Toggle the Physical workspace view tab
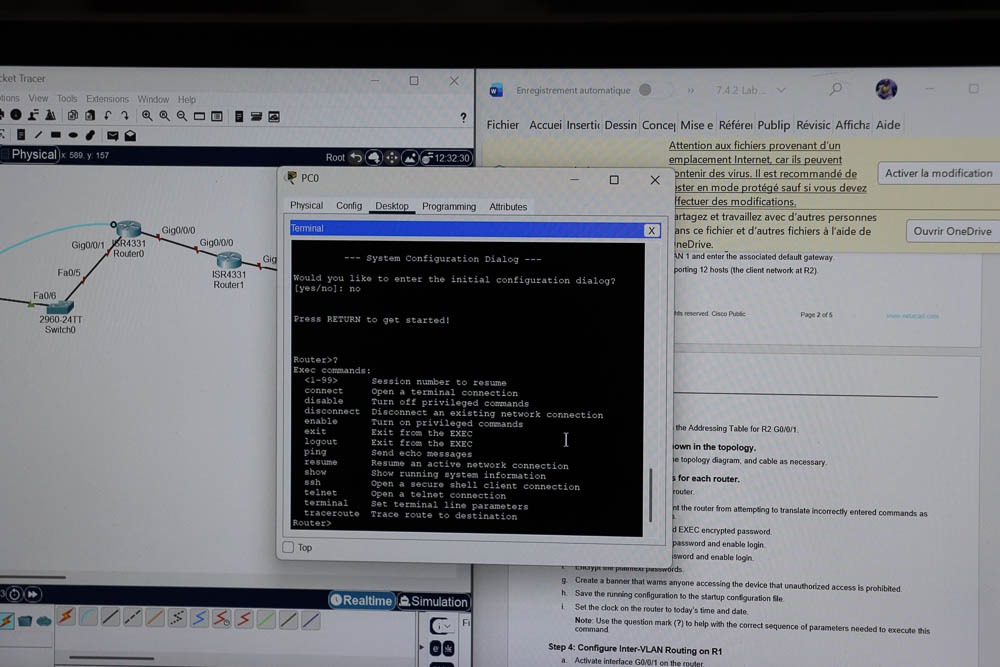The image size is (1000, 667). (x=29, y=154)
